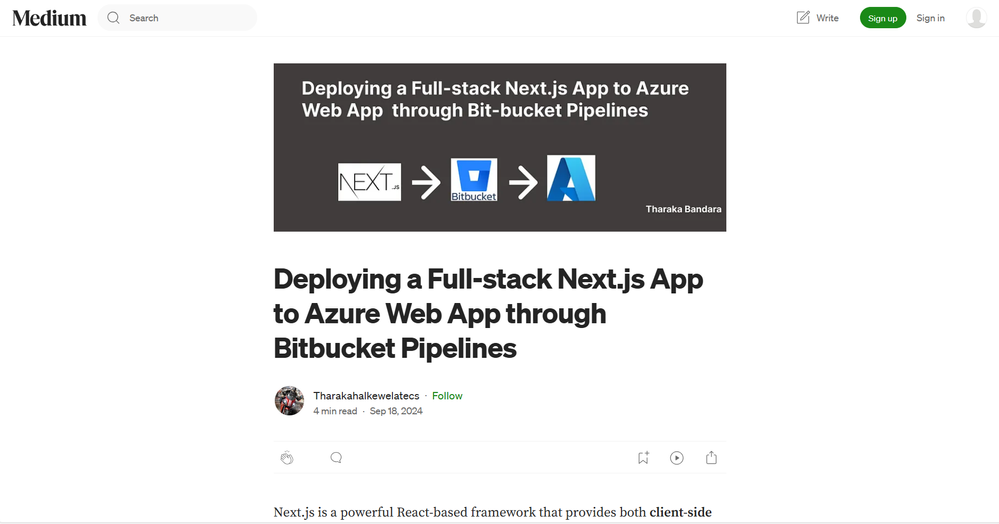This screenshot has width=999, height=524.
Task: Open the article banner image
Action: coord(500,147)
